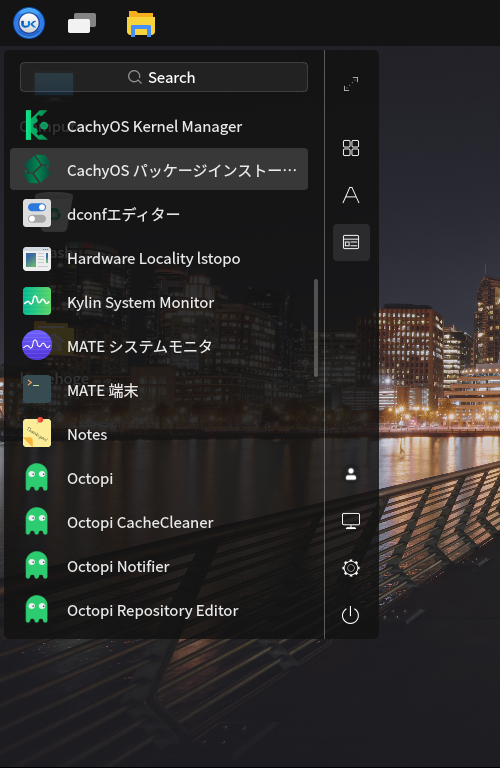
Task: Switch to all apps grid view
Action: 351,147
